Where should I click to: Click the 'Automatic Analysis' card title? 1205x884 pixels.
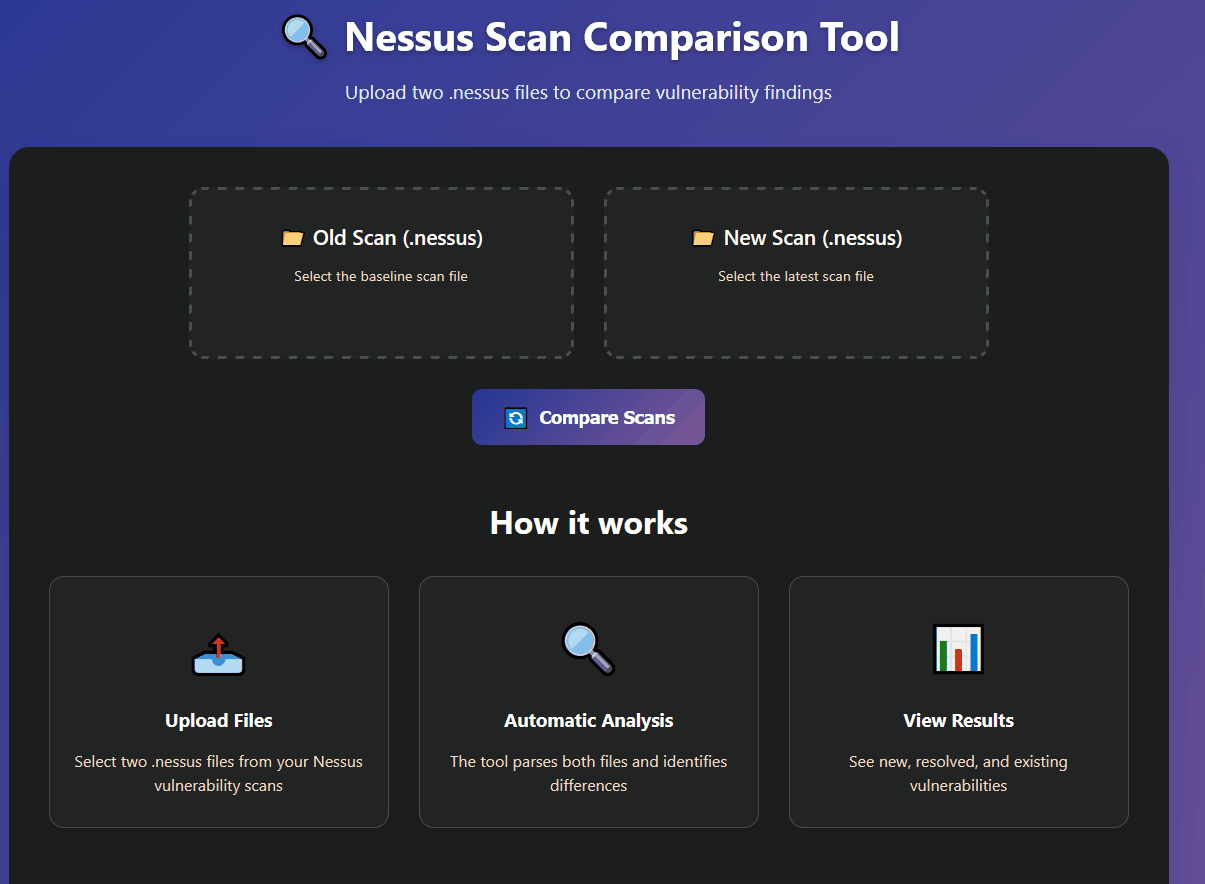(x=589, y=721)
